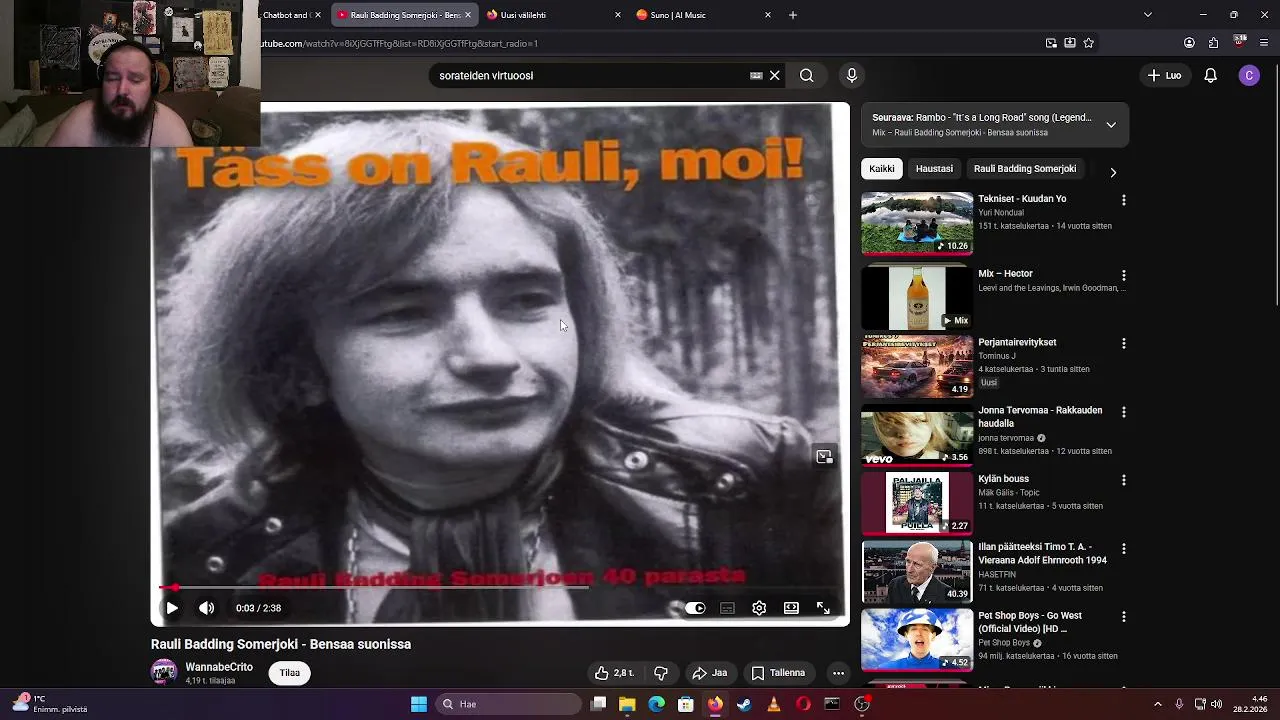This screenshot has width=1280, height=720.
Task: Open Kylän bouss video thumbnail
Action: (917, 503)
